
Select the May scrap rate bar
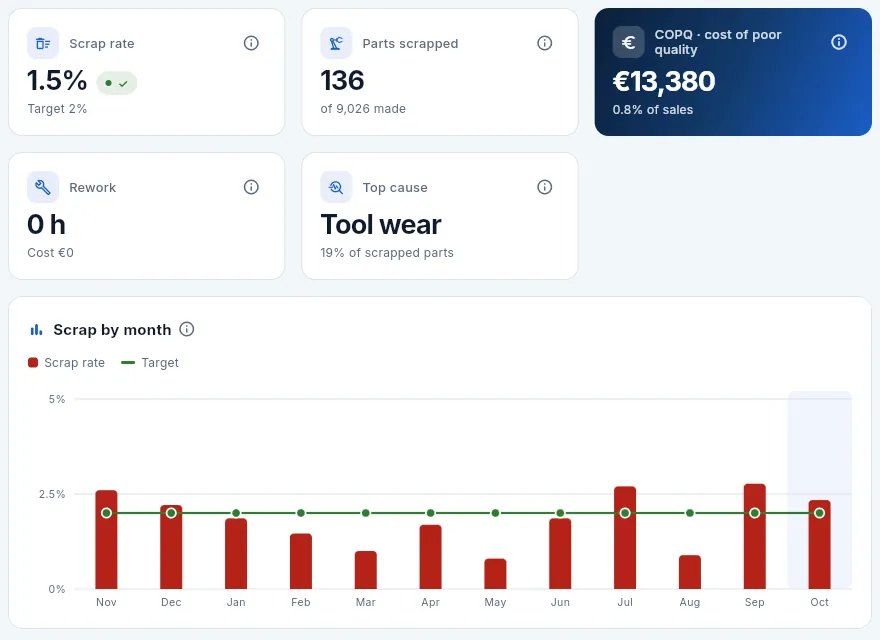(495, 574)
